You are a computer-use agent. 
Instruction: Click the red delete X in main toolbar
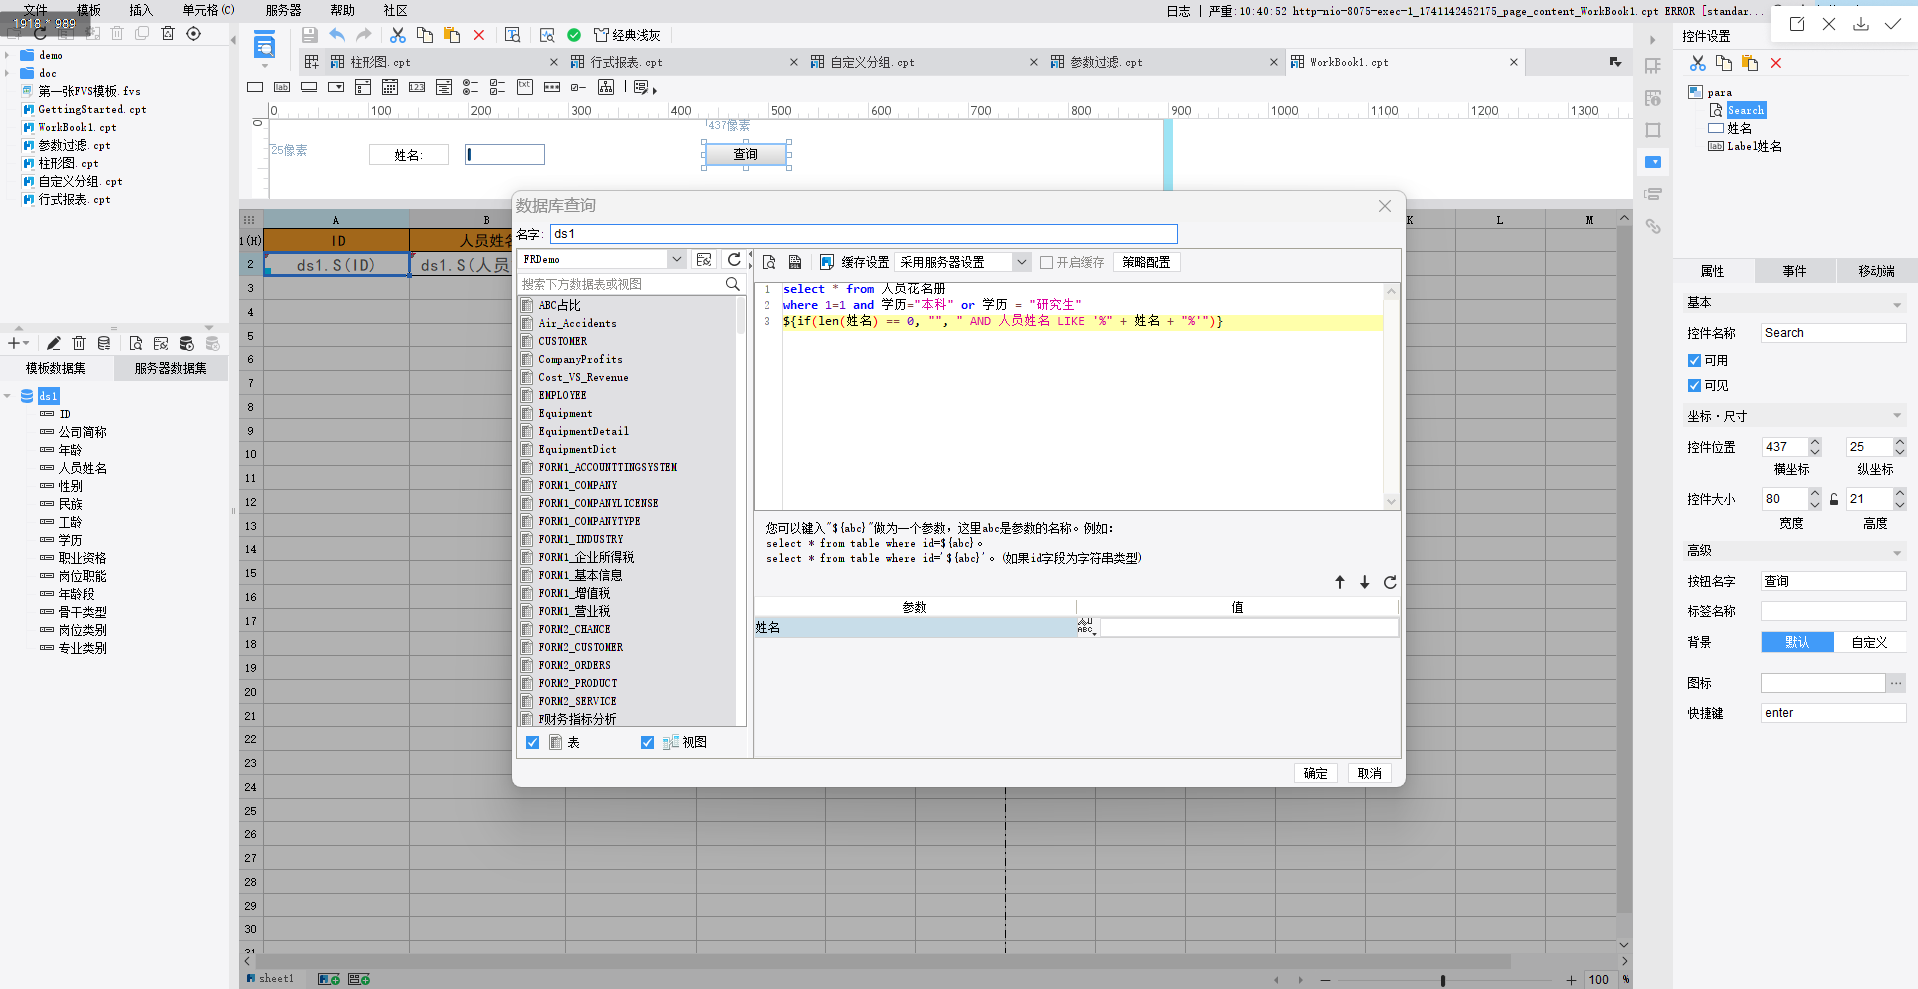pos(479,35)
